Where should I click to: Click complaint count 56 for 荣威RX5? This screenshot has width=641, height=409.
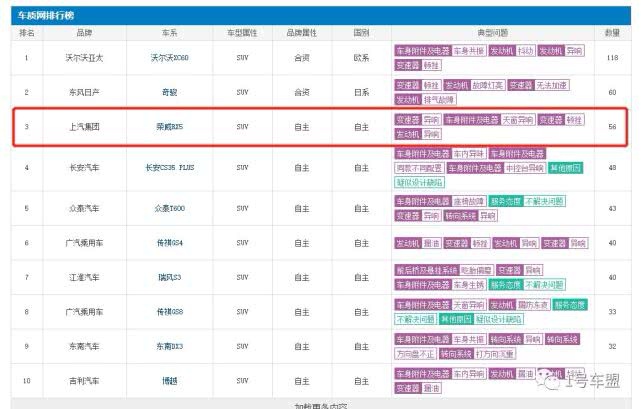click(x=612, y=127)
